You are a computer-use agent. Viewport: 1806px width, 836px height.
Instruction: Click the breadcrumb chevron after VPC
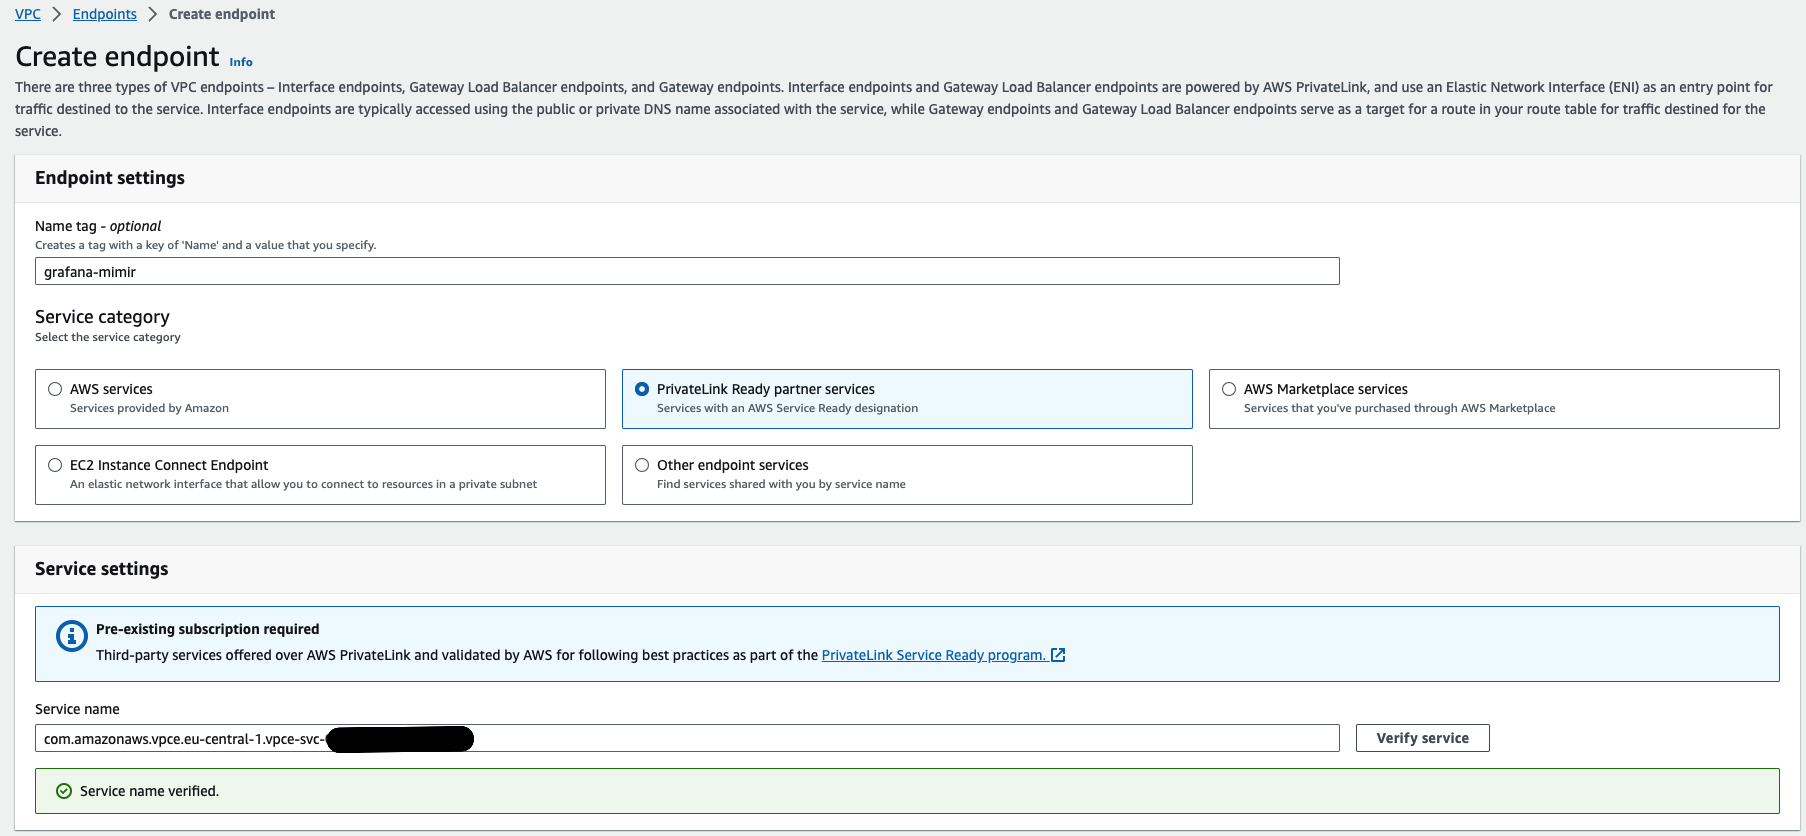pos(57,14)
